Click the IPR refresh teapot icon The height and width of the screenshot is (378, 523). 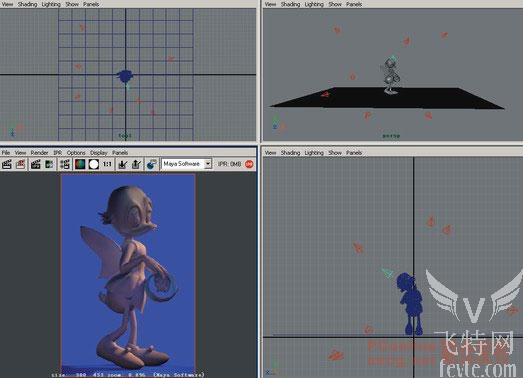151,164
